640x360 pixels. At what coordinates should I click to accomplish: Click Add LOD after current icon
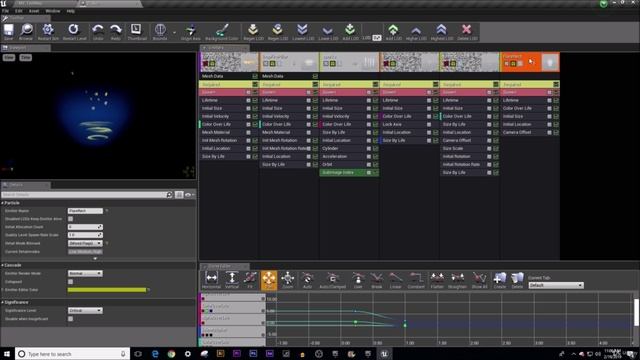pyautogui.click(x=393, y=31)
